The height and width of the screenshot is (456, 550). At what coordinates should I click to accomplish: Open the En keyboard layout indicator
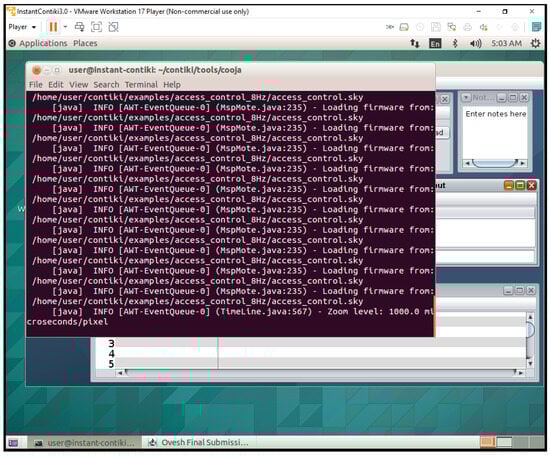[435, 43]
